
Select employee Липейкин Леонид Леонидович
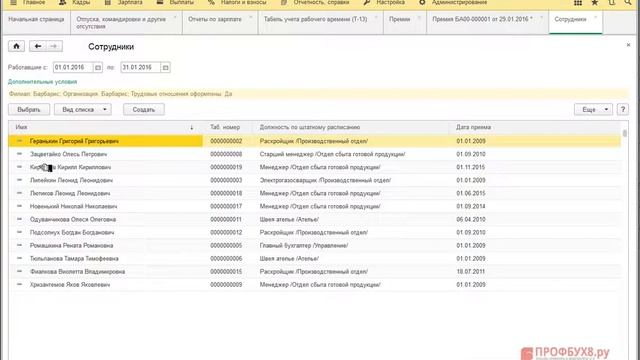[71, 180]
